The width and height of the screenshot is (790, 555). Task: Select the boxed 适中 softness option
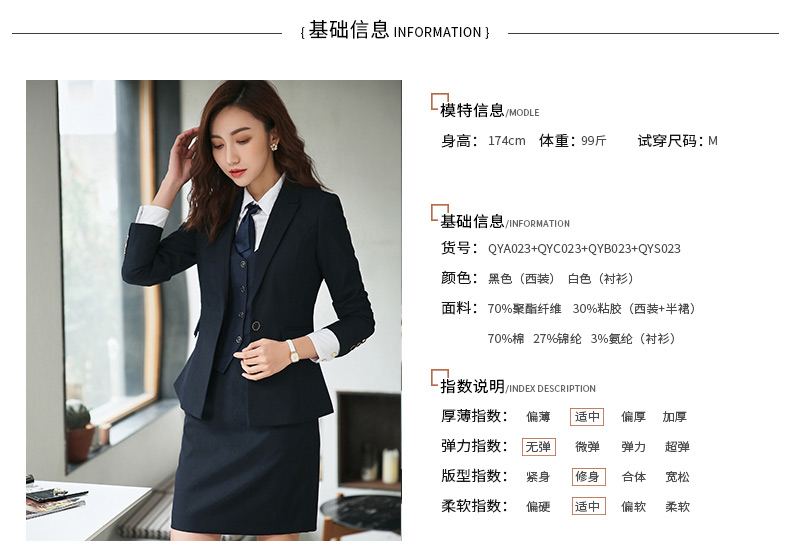click(588, 506)
